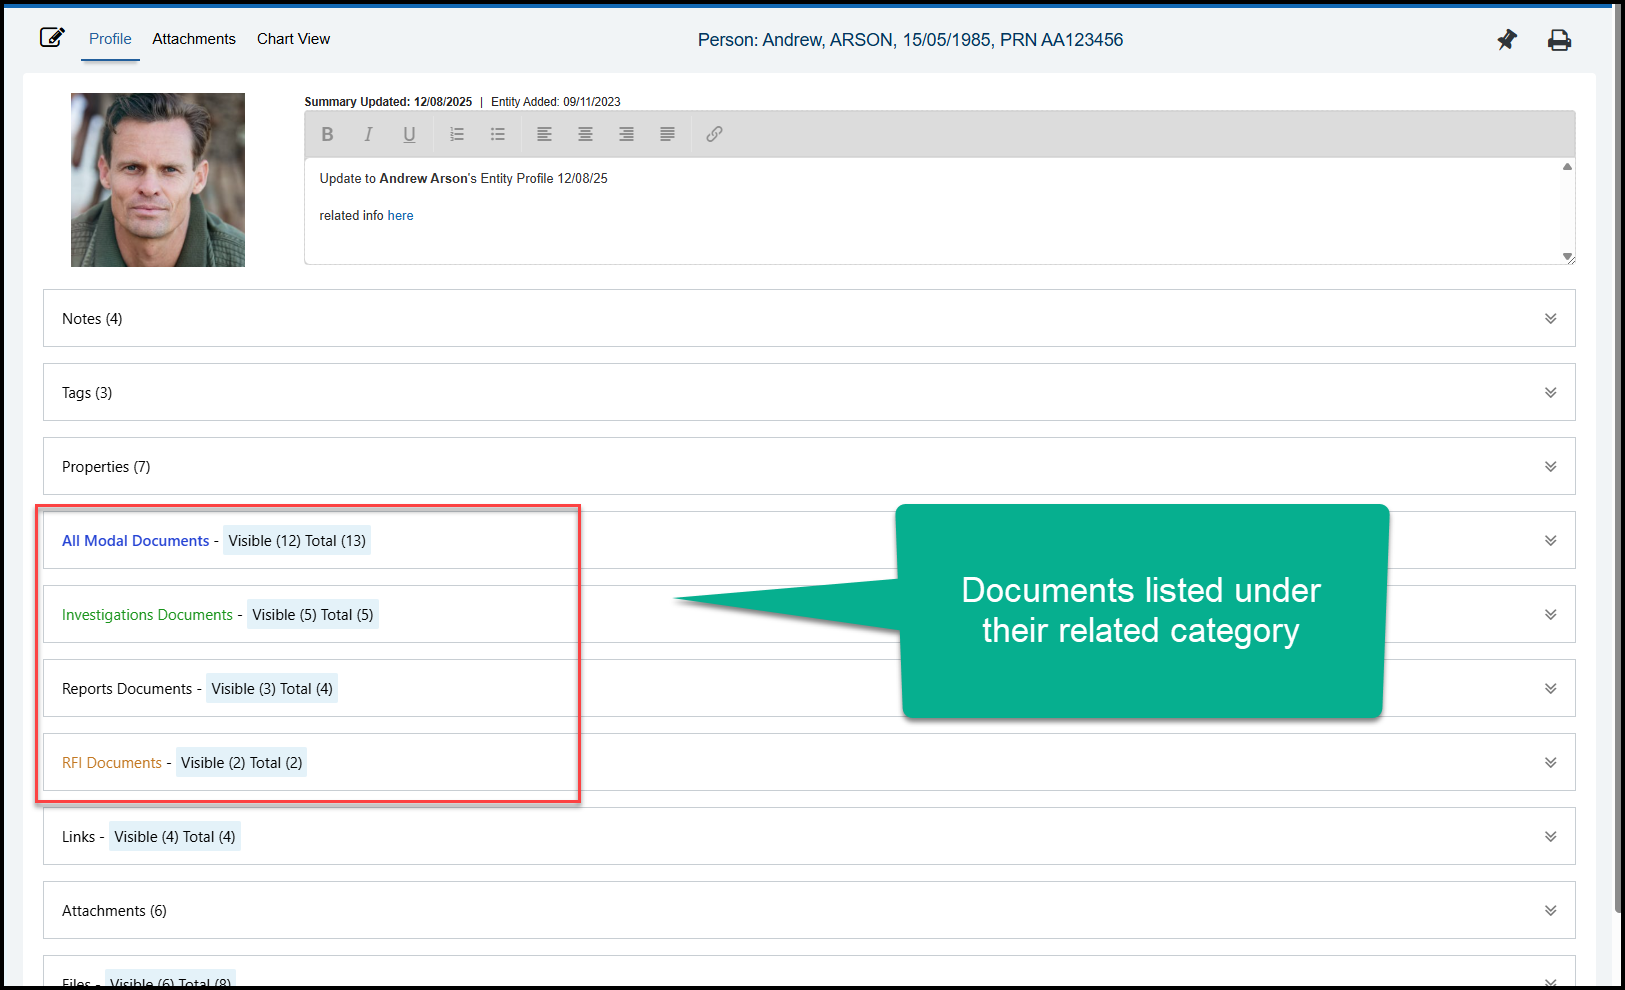Expand the Attachments (6) section chevron
Screen dimensions: 1625x990
click(x=1550, y=911)
